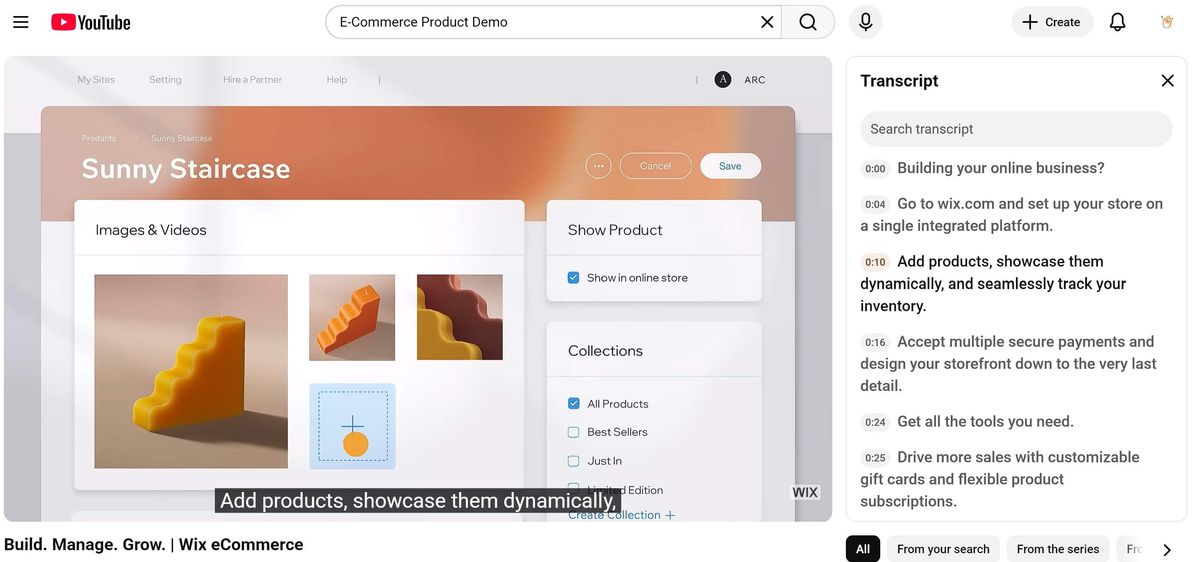This screenshot has width=1200, height=562.
Task: Select the All filter chip
Action: [x=863, y=549]
